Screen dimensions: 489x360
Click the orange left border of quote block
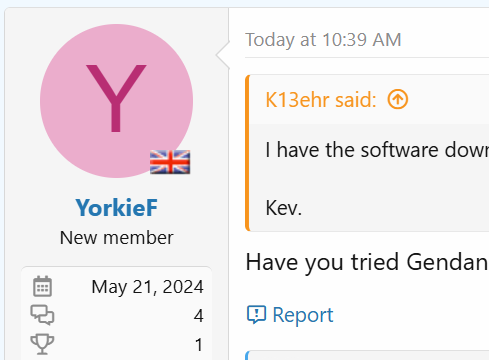pyautogui.click(x=247, y=153)
